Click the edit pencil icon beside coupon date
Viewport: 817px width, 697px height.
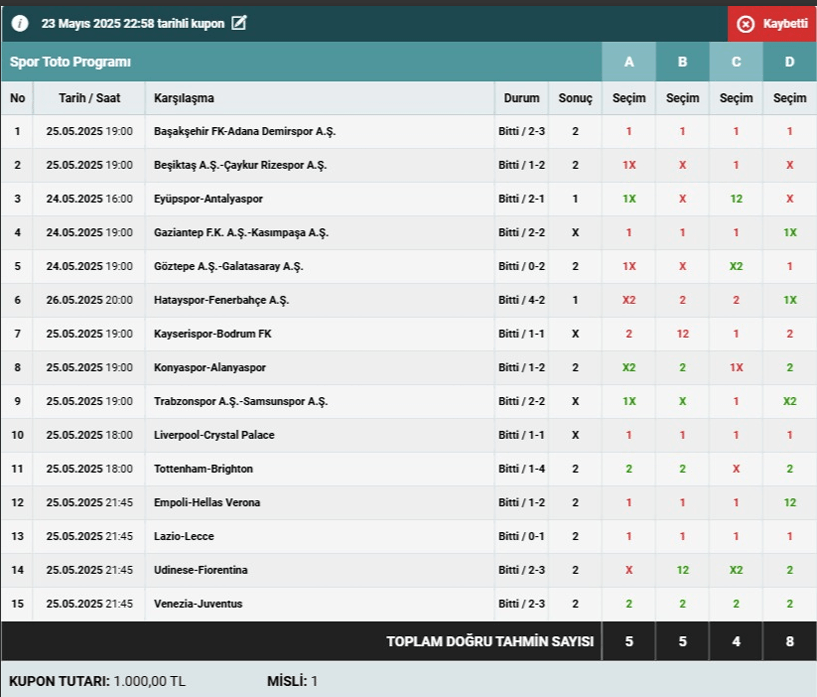point(238,23)
